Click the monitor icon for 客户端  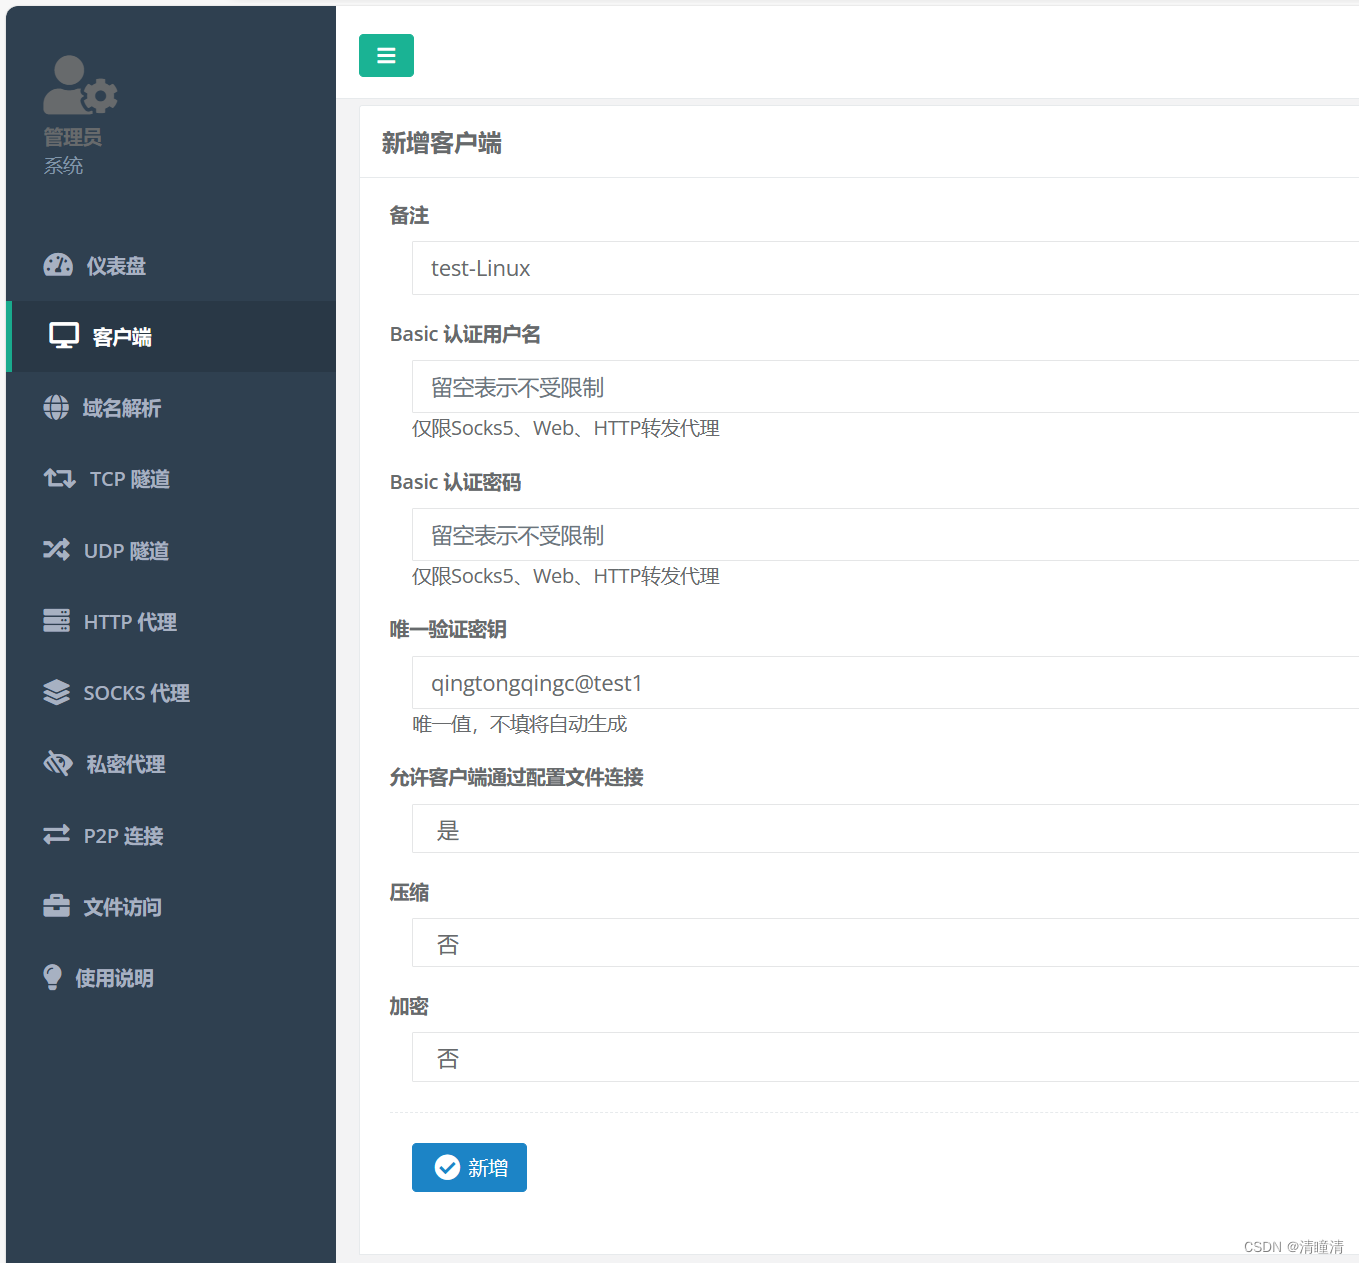click(x=64, y=336)
